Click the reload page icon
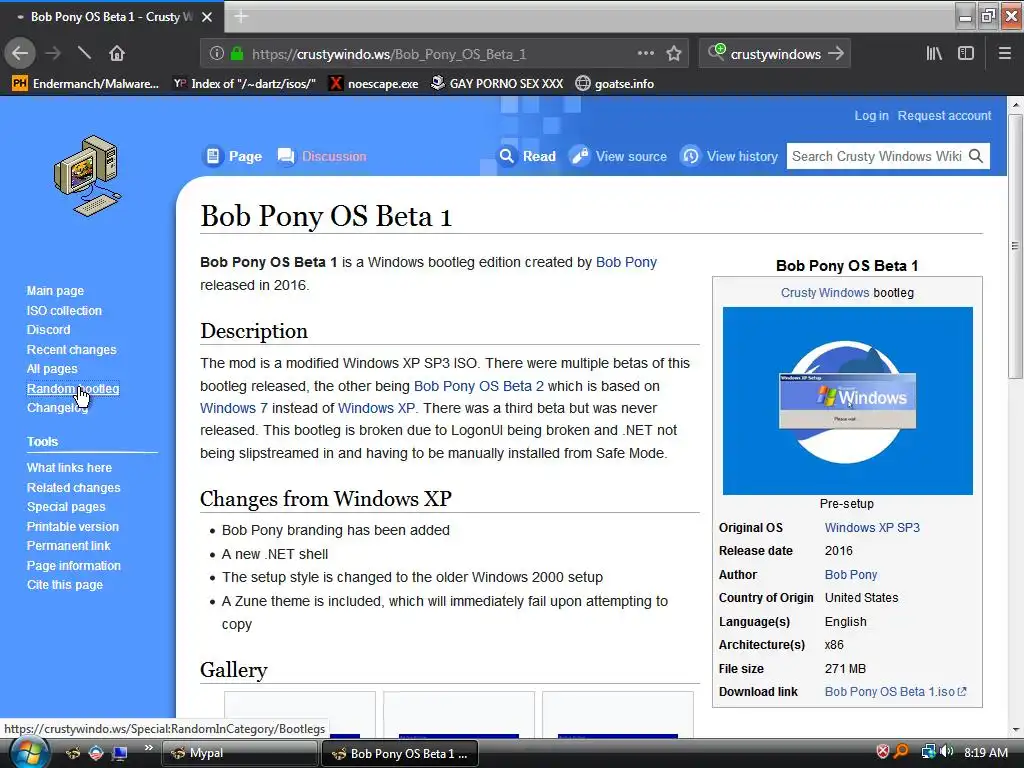Screen dimensions: 1024x768 84,53
